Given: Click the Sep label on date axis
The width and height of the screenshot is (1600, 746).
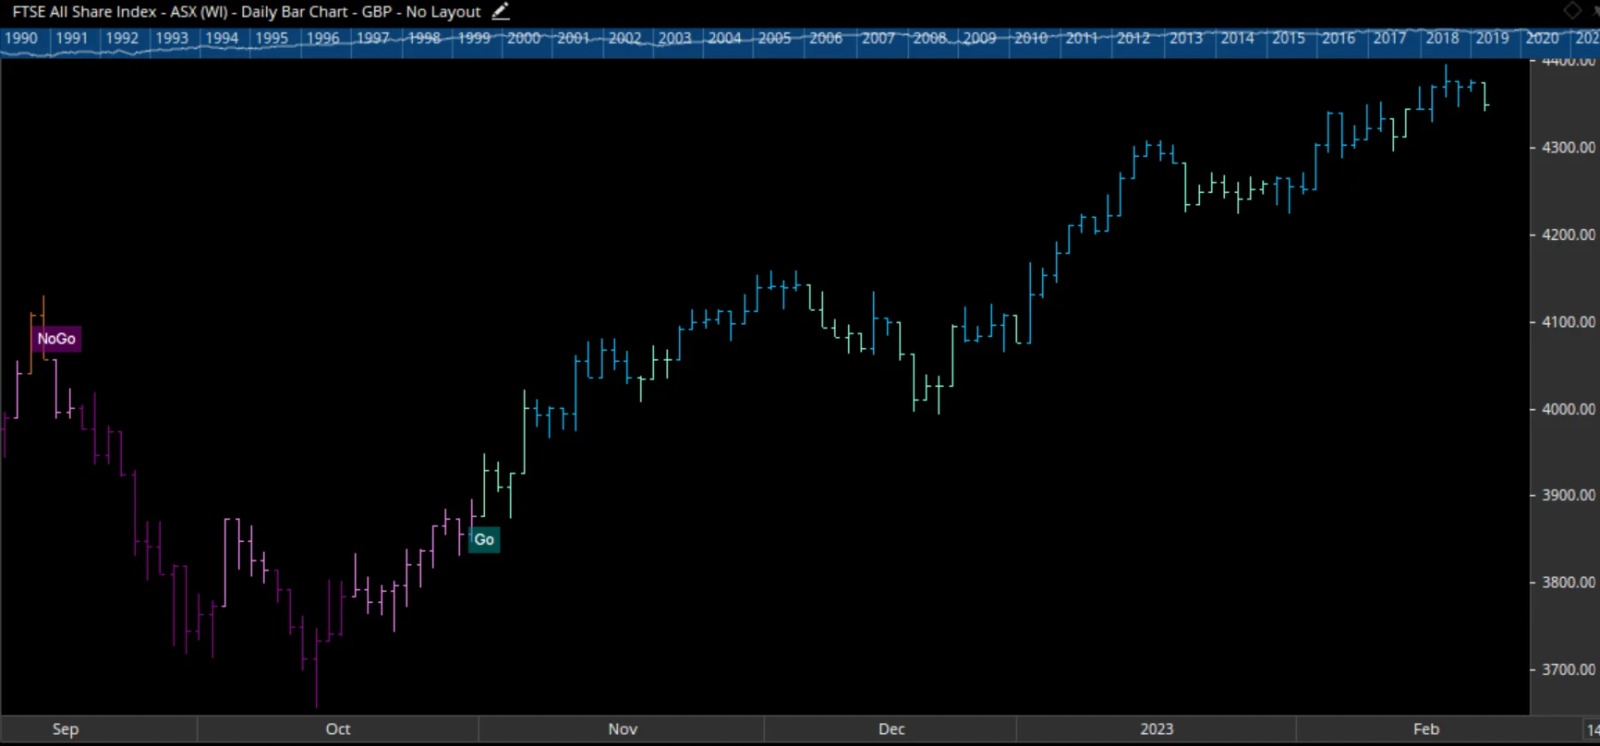Looking at the screenshot, I should click(x=65, y=729).
